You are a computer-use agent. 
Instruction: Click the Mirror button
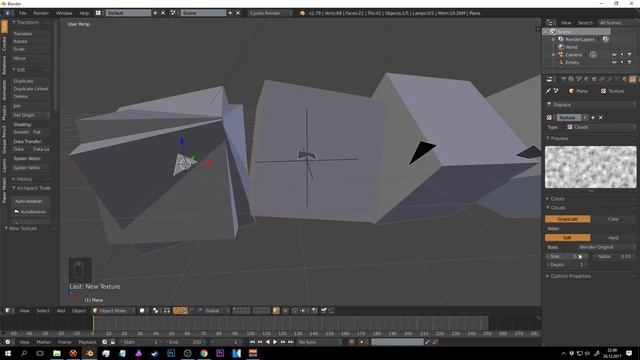click(31, 58)
